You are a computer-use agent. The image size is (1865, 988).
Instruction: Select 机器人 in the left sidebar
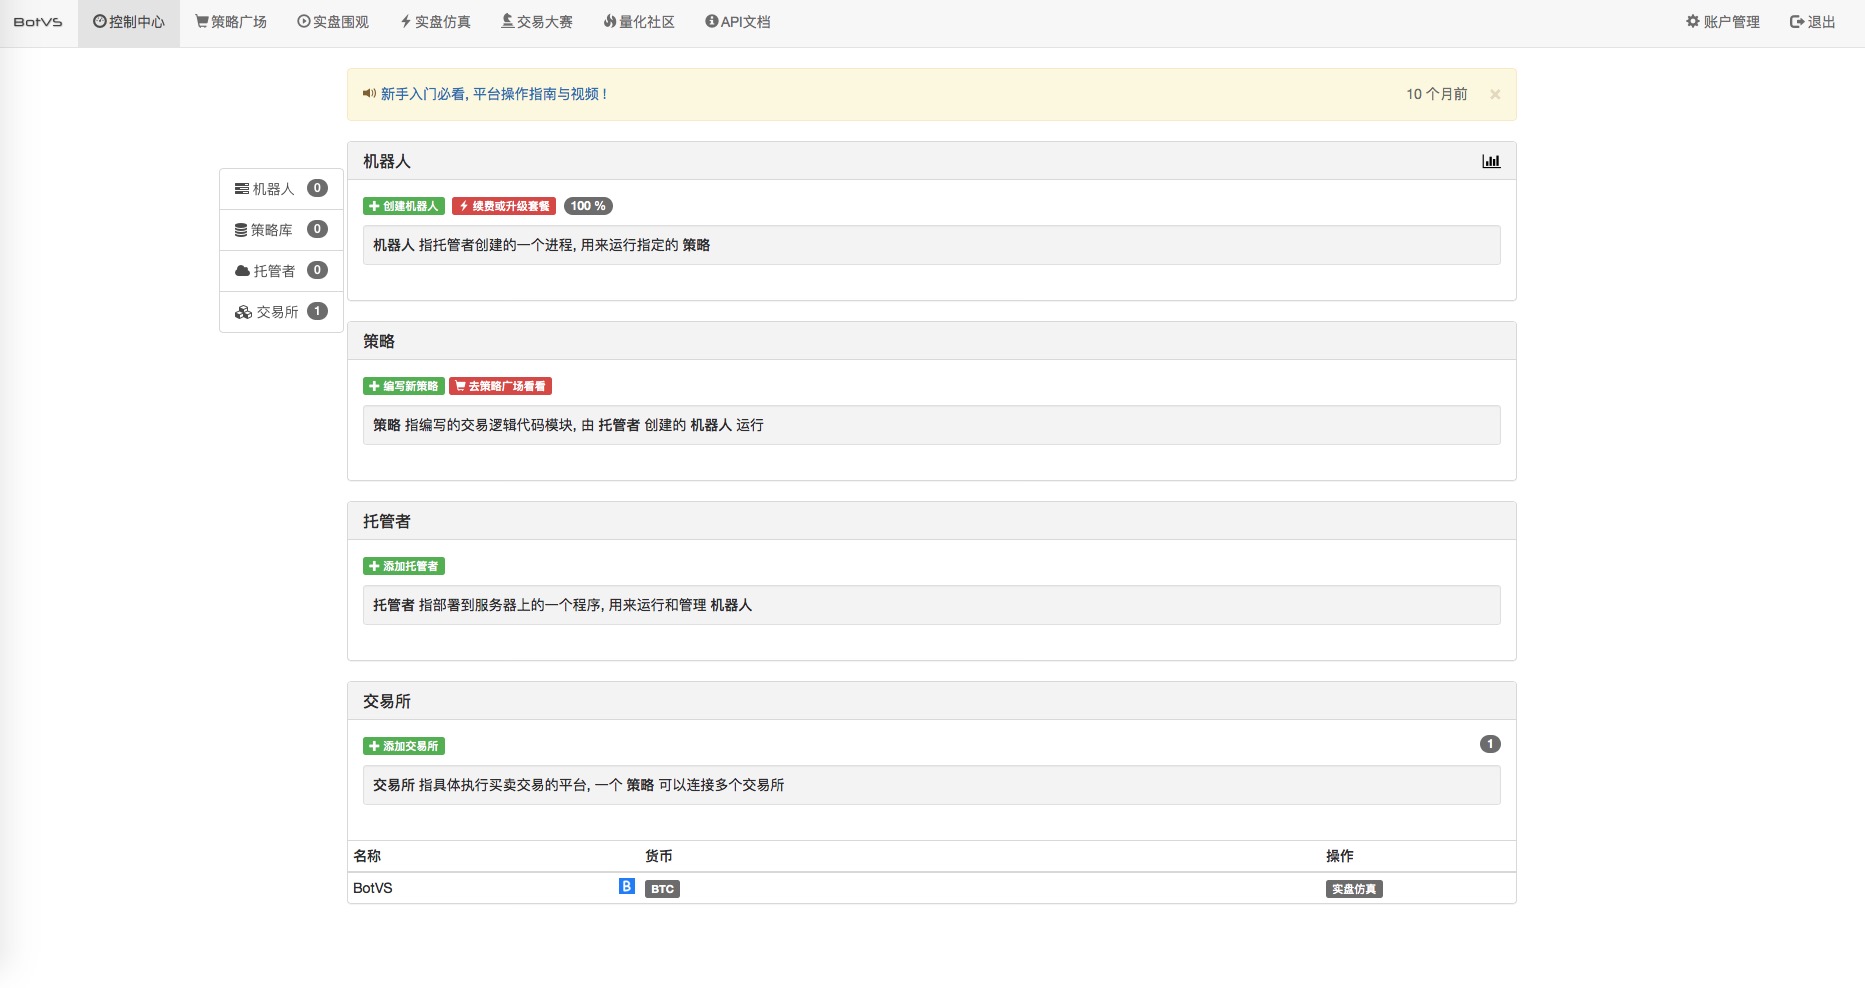(281, 189)
